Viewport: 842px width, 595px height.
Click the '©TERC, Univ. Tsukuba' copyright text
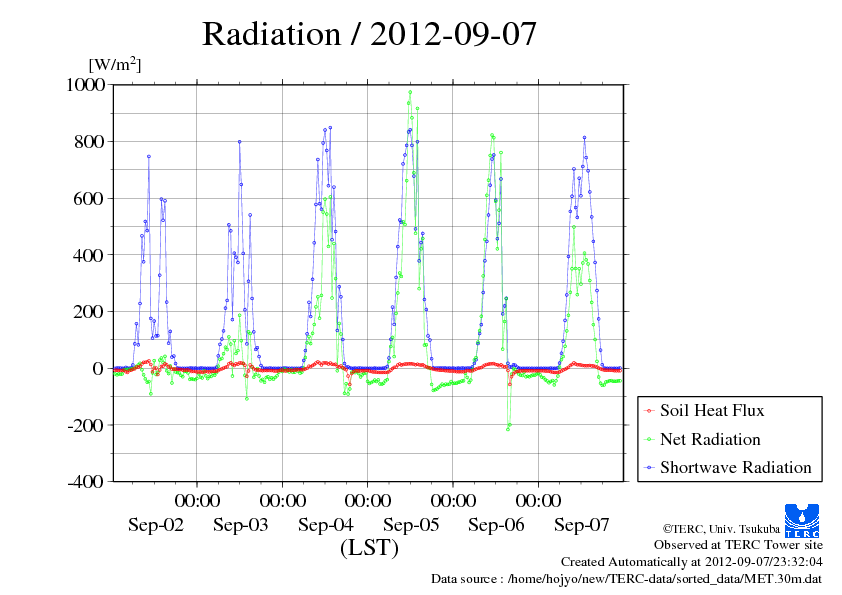point(721,529)
